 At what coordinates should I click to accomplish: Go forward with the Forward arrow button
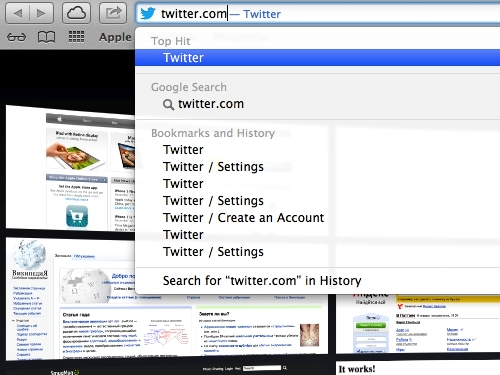[42, 13]
